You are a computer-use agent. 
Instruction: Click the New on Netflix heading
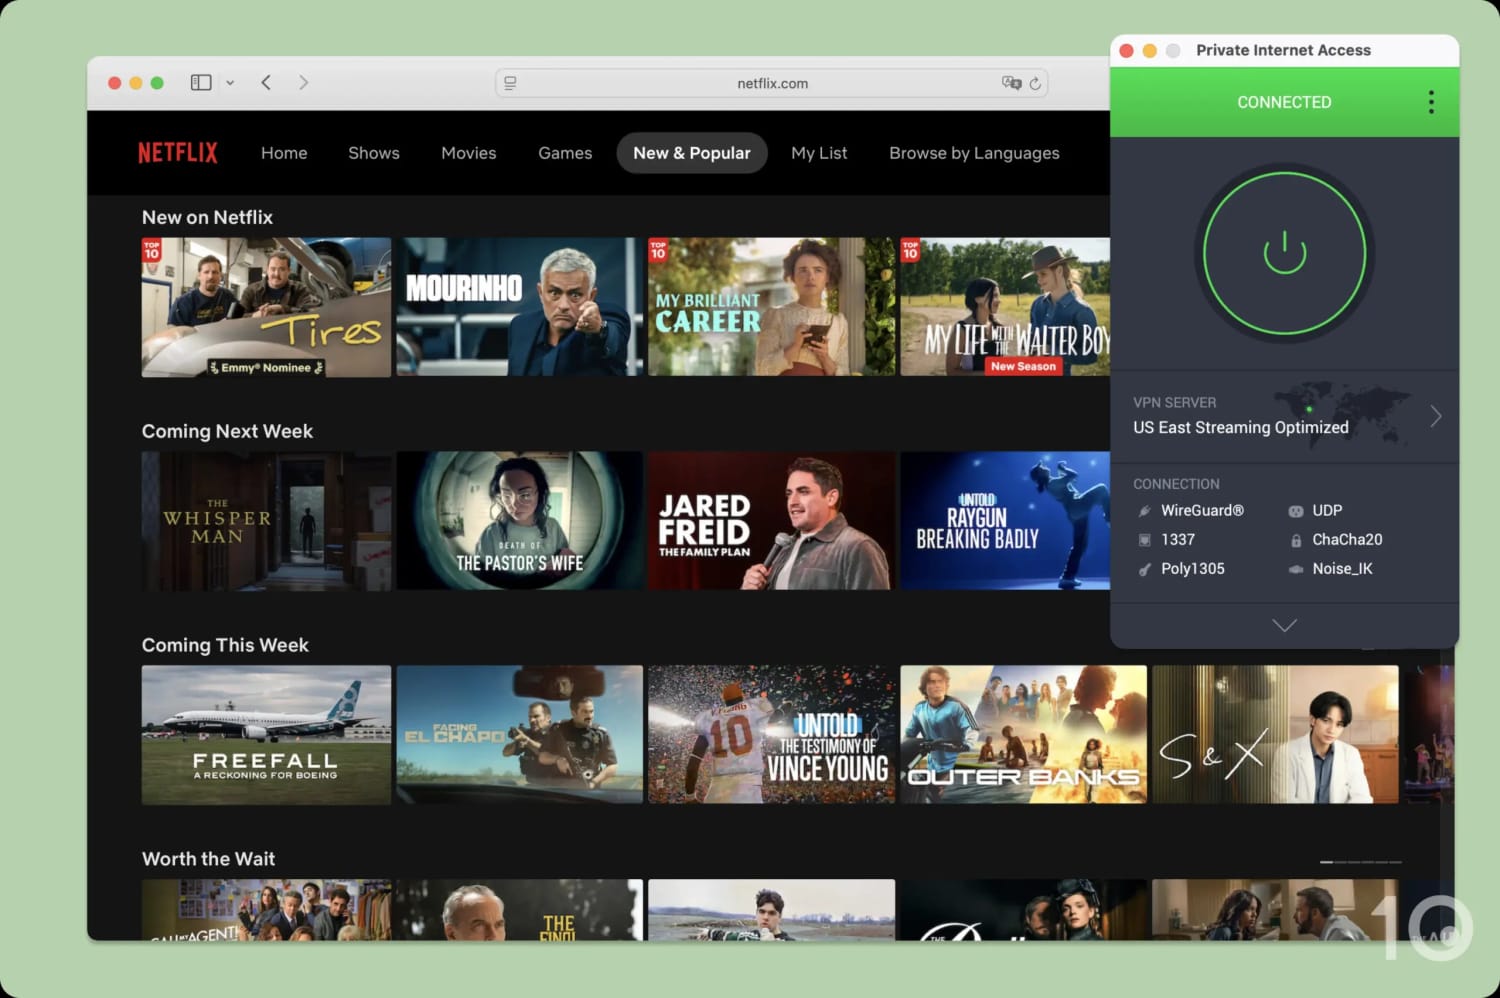(207, 217)
